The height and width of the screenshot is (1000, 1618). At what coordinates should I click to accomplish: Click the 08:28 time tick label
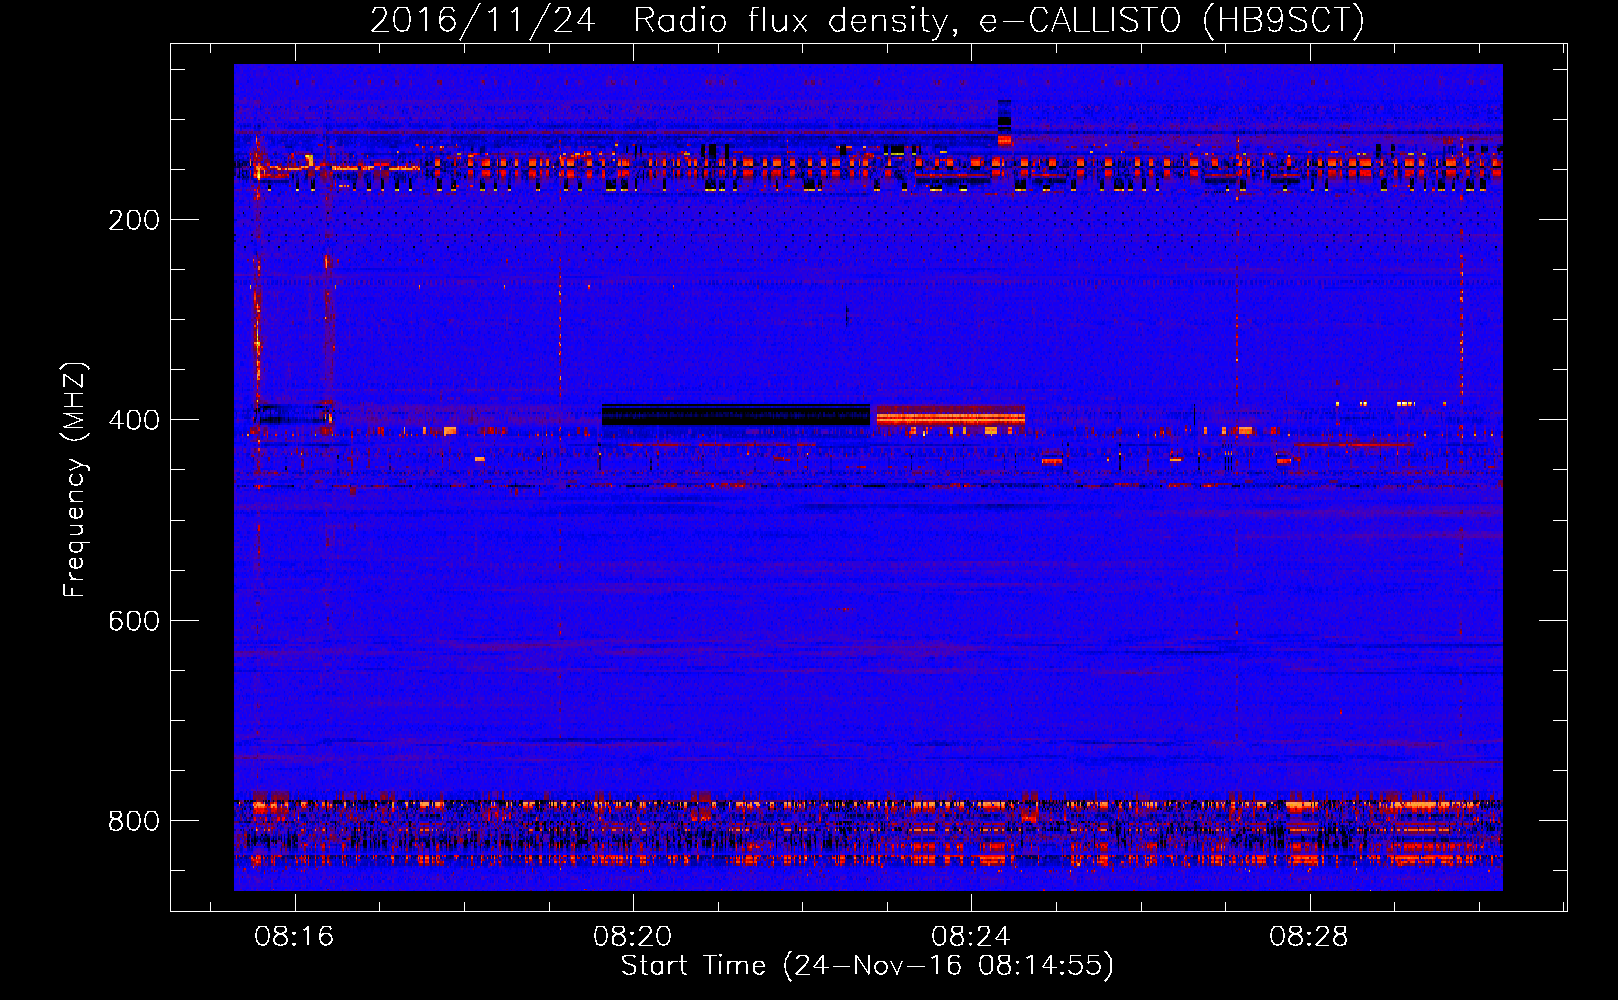pyautogui.click(x=1308, y=937)
